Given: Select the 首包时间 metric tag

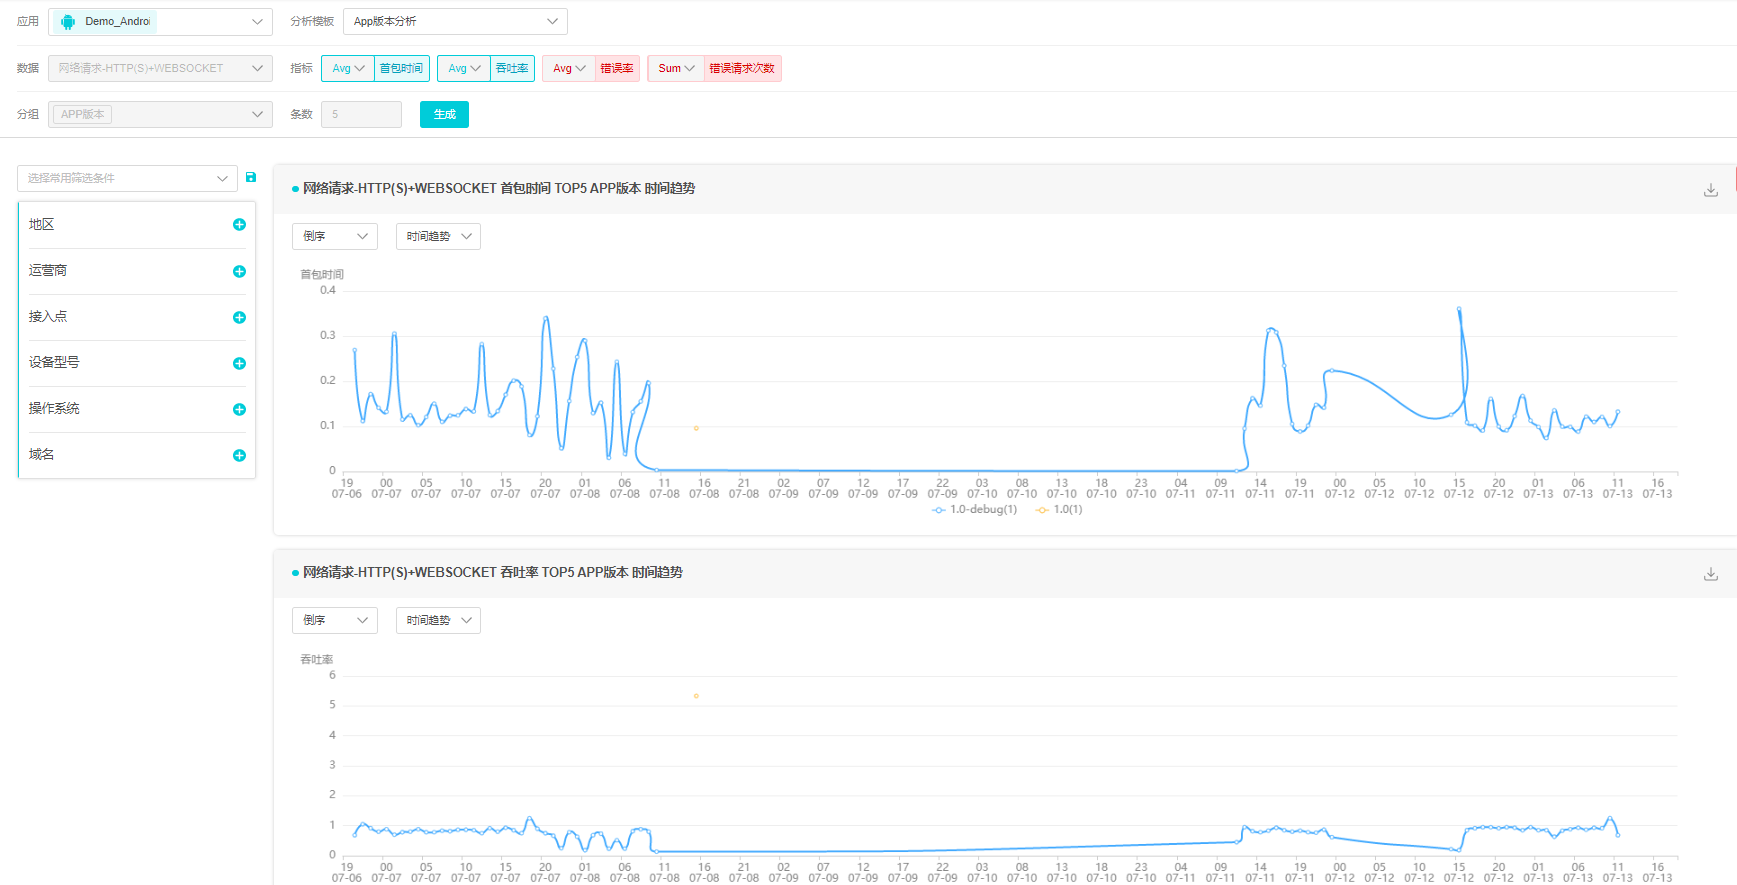Looking at the screenshot, I should point(401,68).
